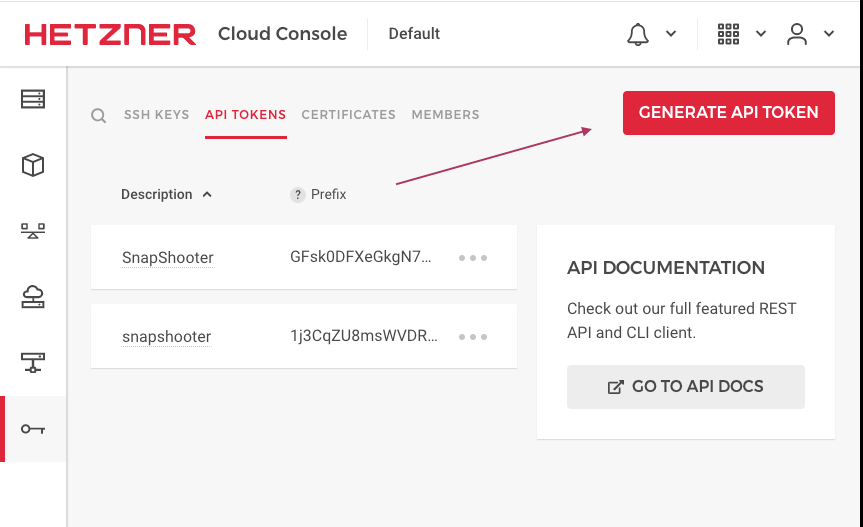
Task: Open the Volumes cube sidebar icon
Action: 33,165
